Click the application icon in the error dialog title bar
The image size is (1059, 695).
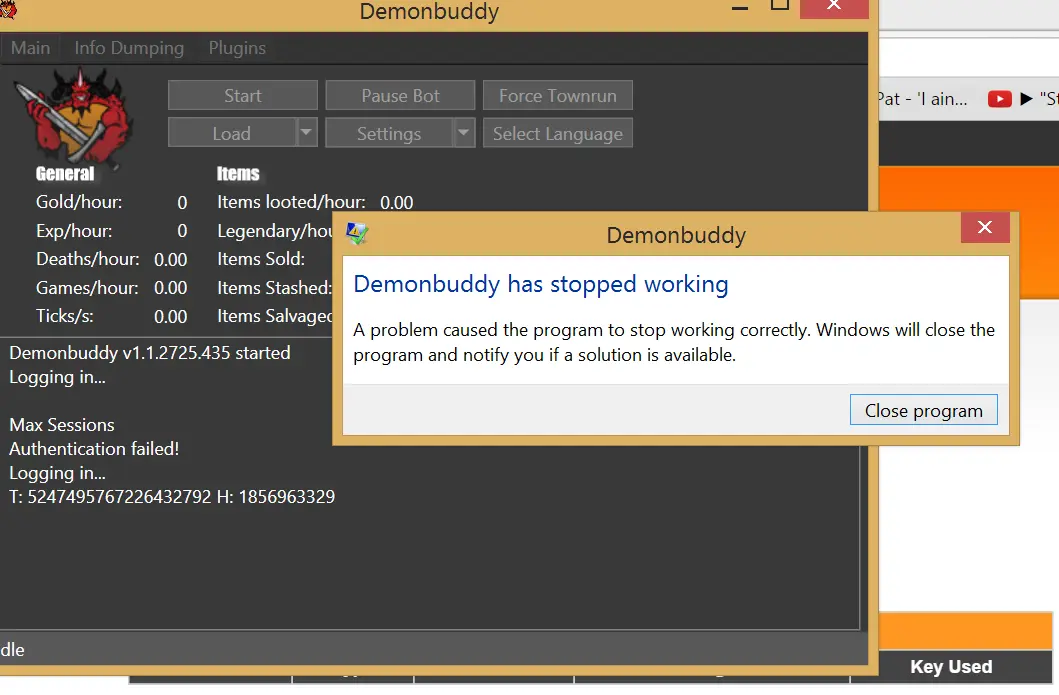coord(357,235)
